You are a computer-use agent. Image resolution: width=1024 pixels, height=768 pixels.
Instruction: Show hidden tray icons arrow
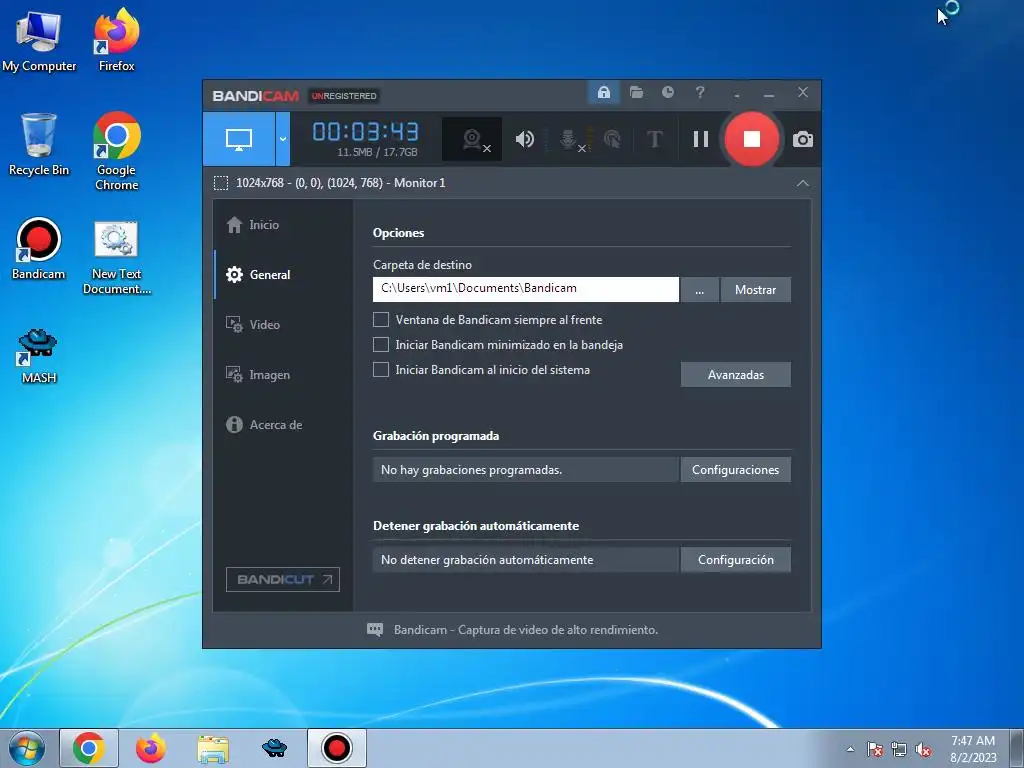[850, 750]
